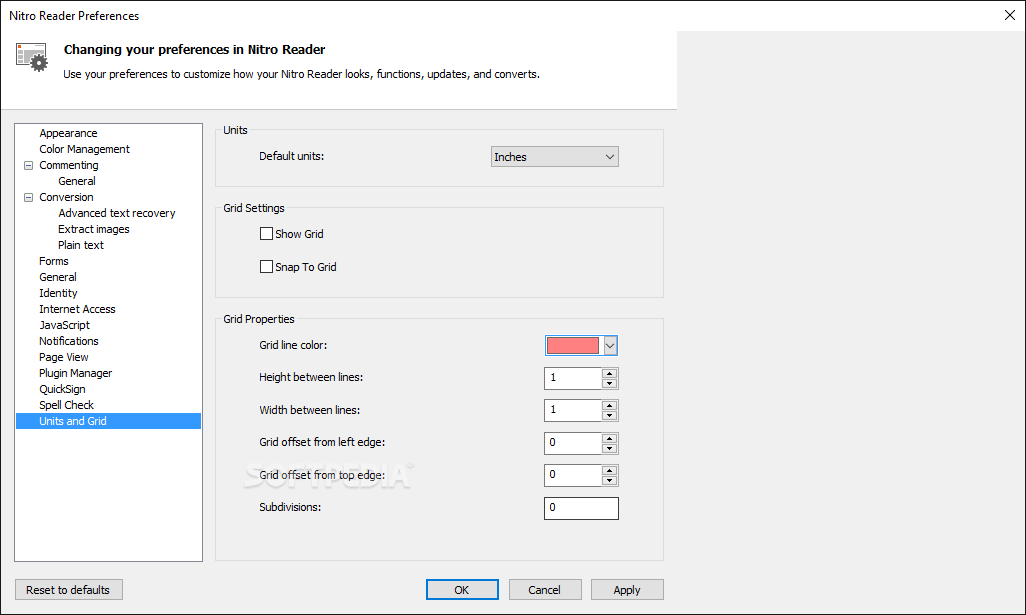Increase Height between lines value
The width and height of the screenshot is (1026, 615).
(609, 373)
